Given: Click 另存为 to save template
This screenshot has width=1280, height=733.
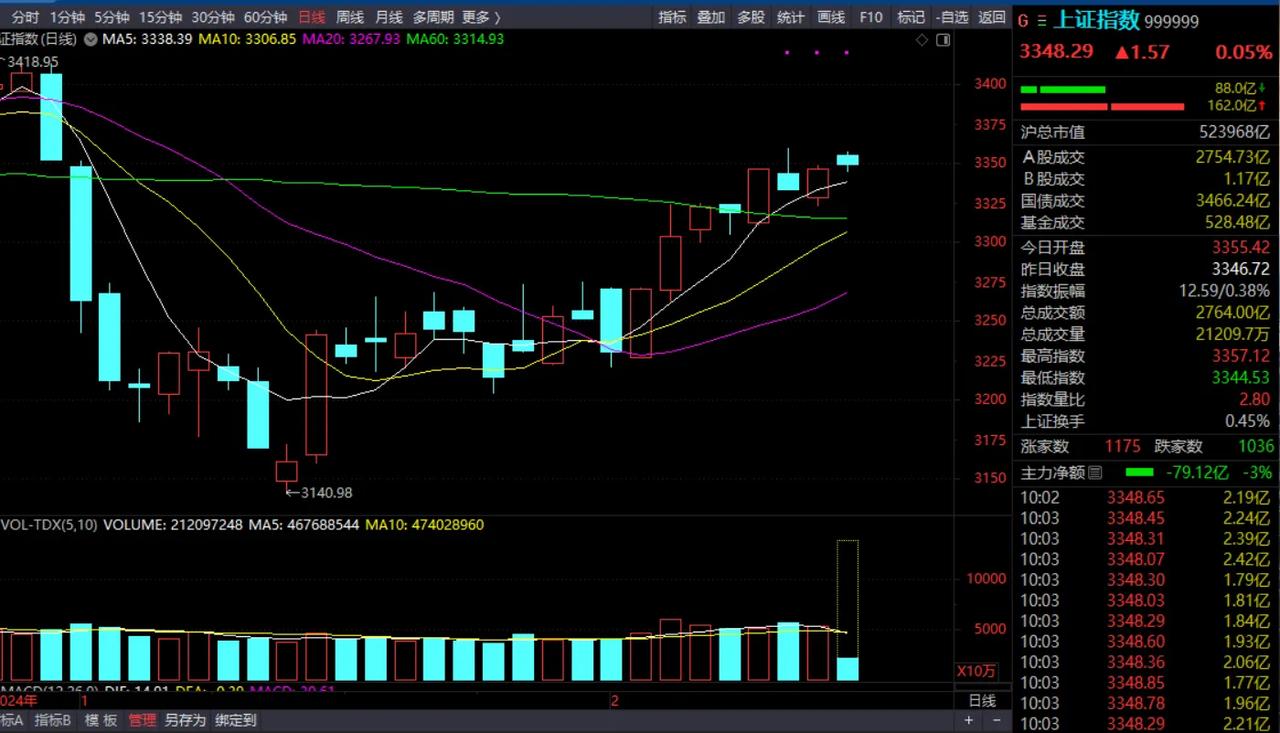Looking at the screenshot, I should (x=185, y=720).
